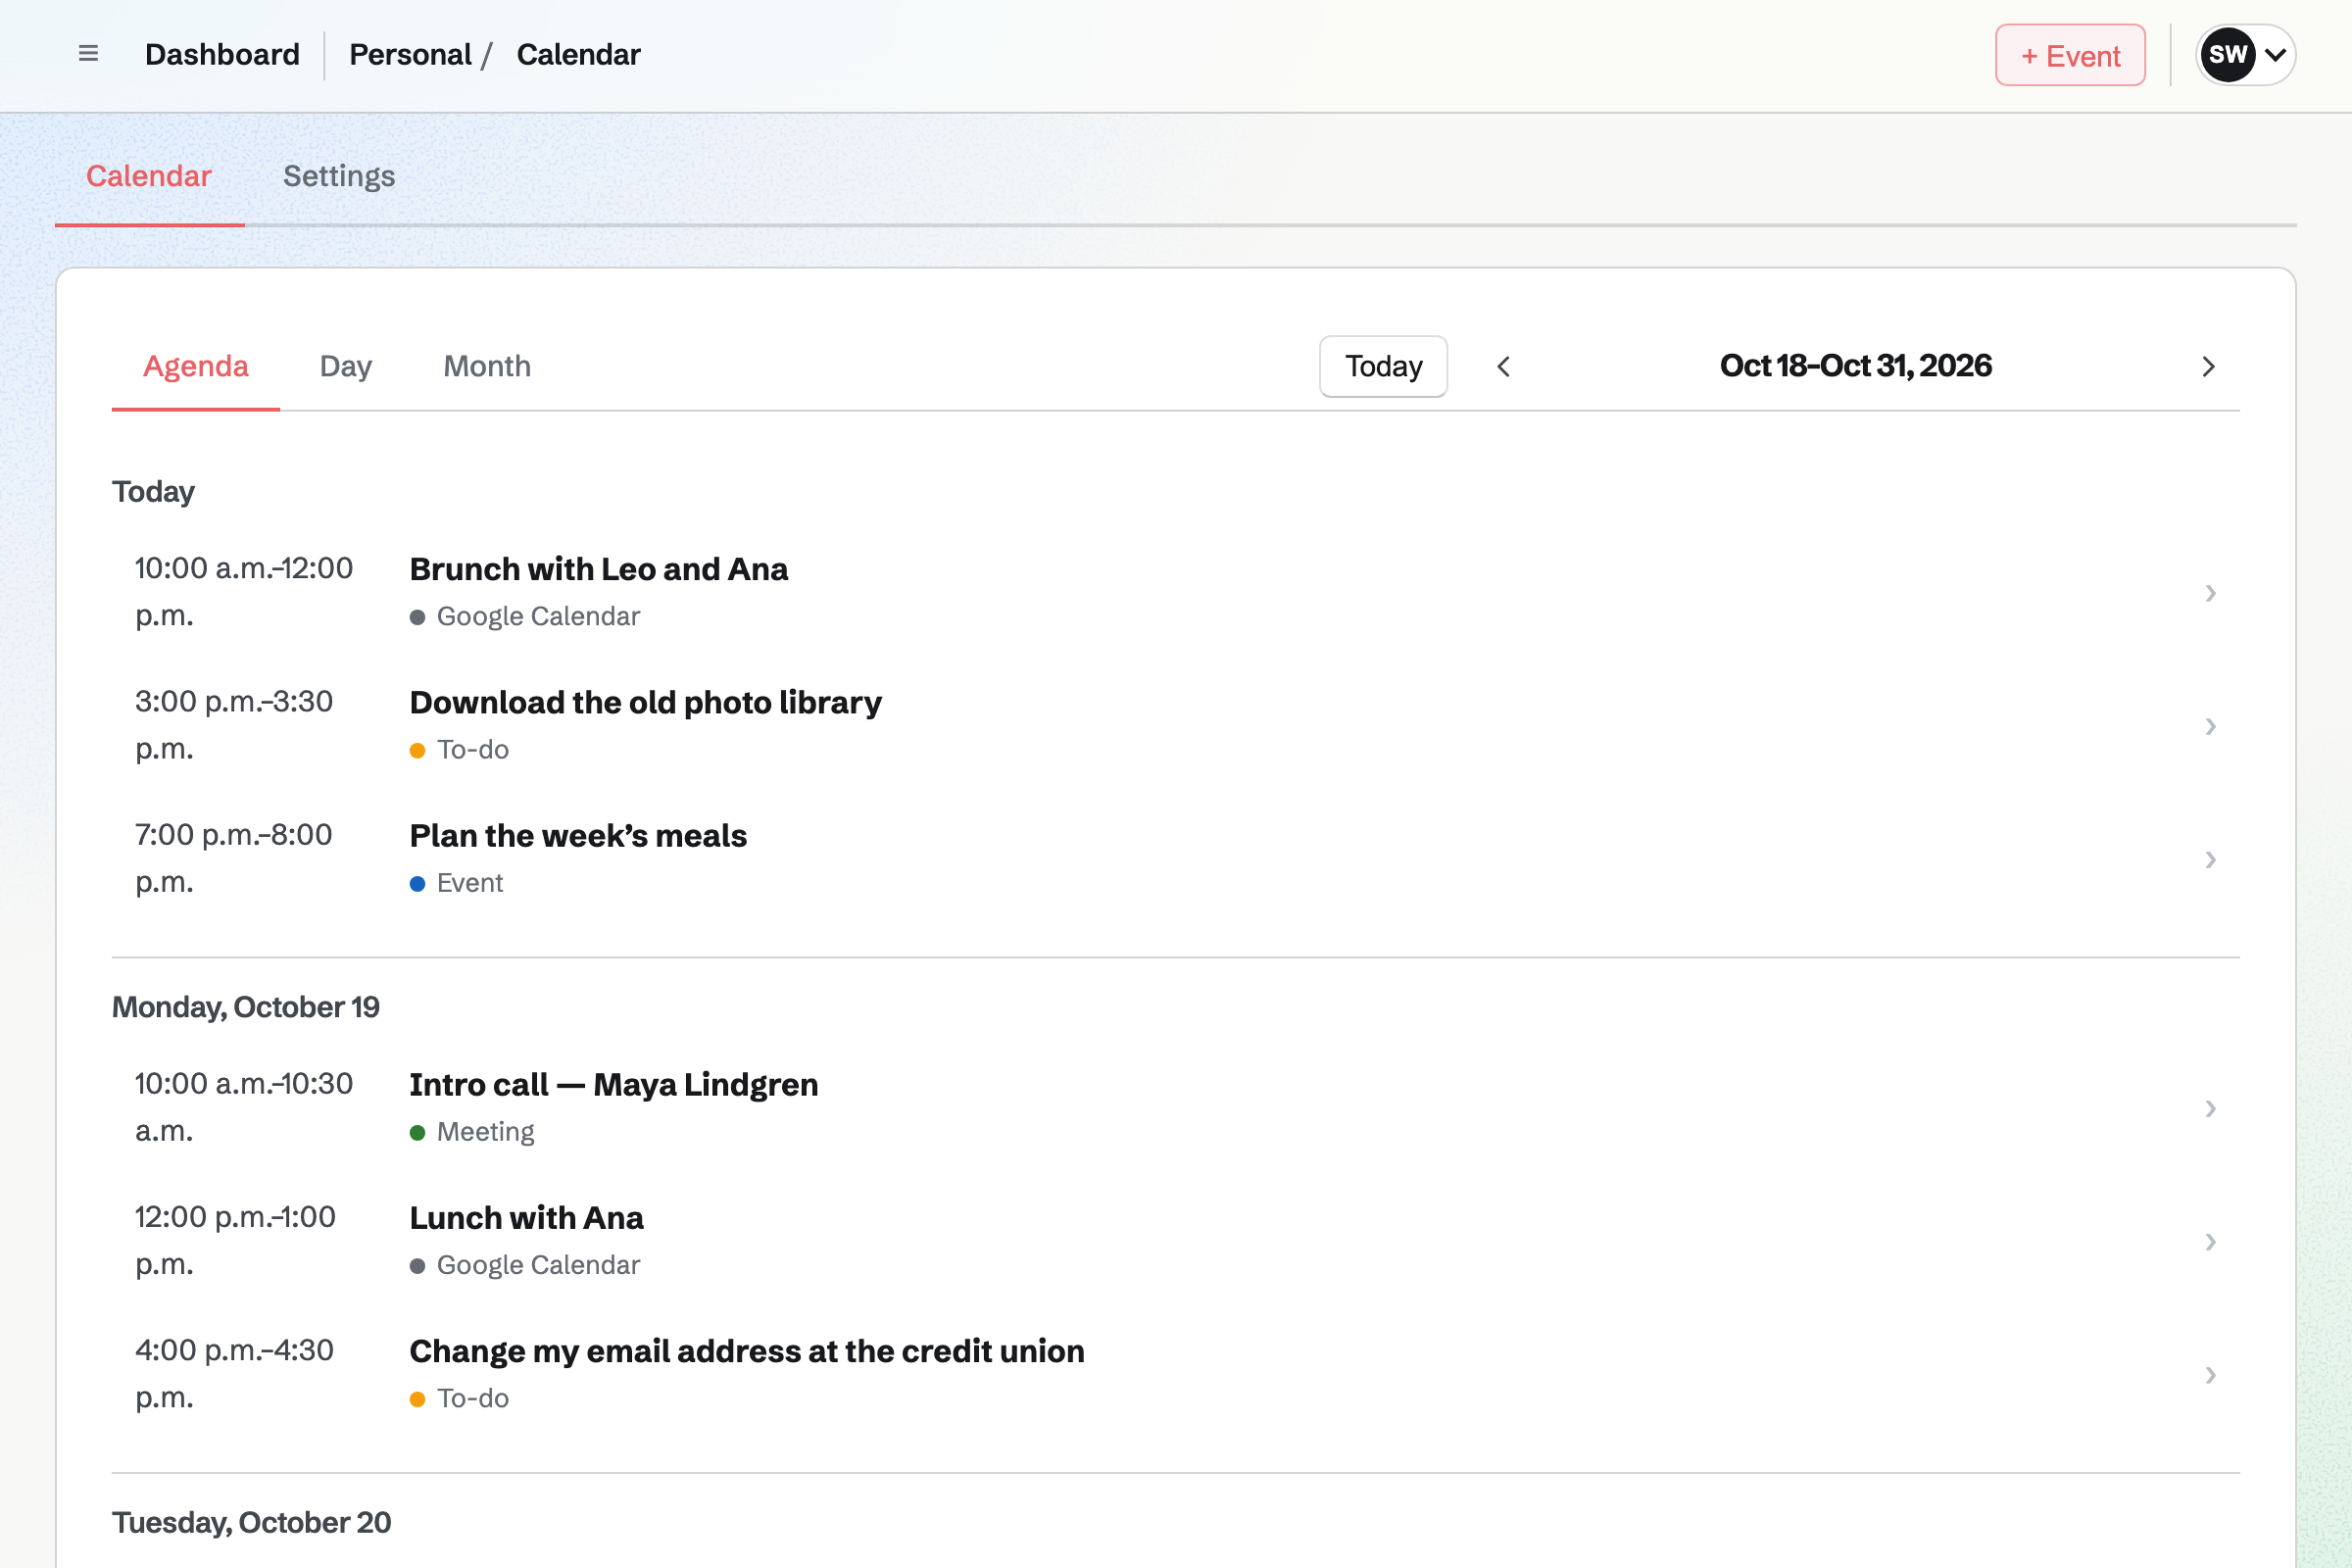
Task: Jump to Today button
Action: click(1383, 366)
